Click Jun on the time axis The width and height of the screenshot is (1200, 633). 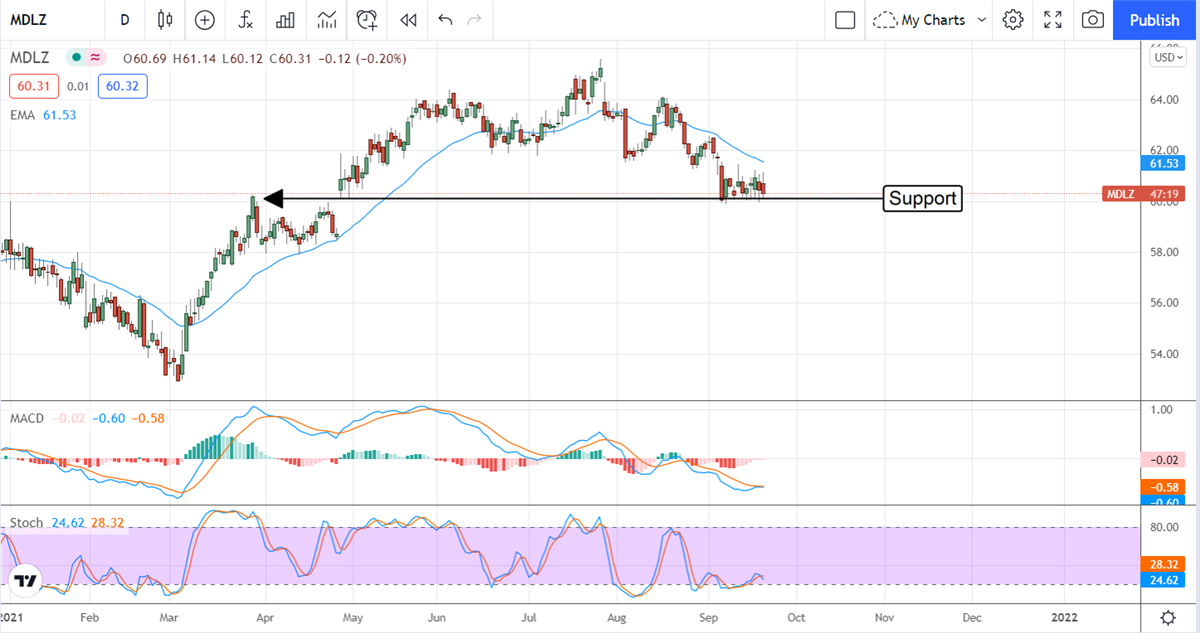tap(437, 616)
